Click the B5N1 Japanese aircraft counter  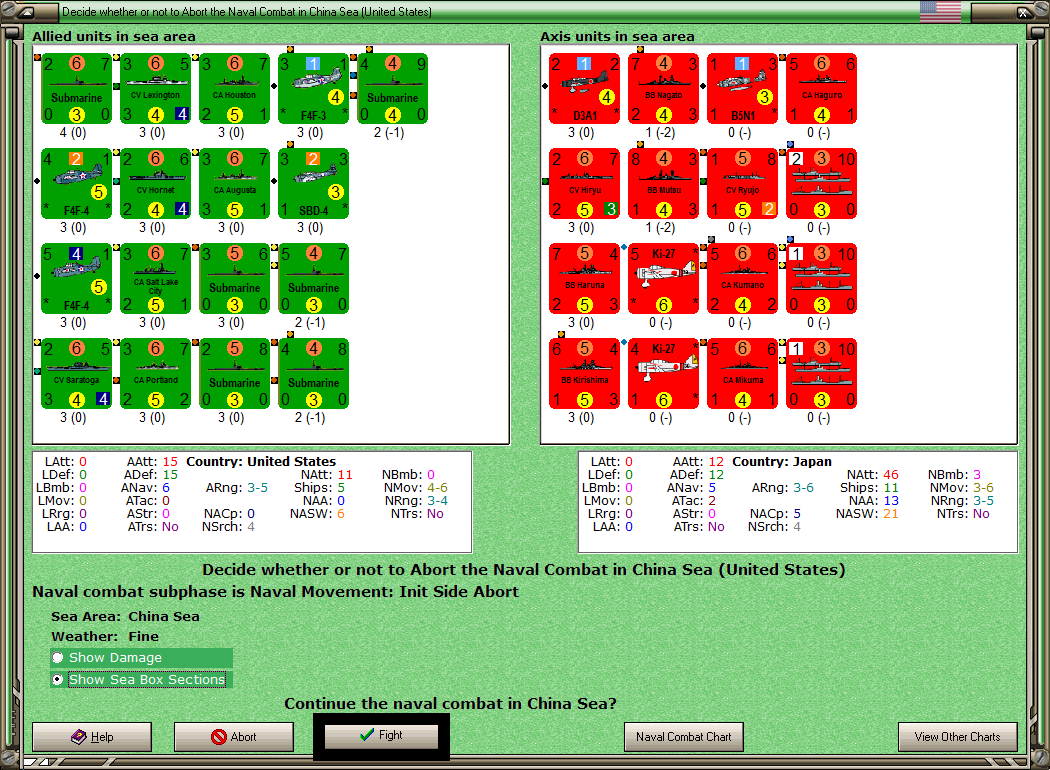pyautogui.click(x=743, y=88)
